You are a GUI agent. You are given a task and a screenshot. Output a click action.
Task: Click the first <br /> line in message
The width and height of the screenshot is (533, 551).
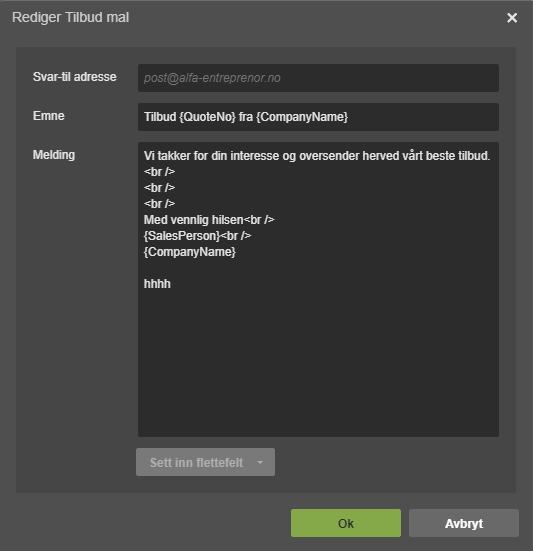click(159, 172)
